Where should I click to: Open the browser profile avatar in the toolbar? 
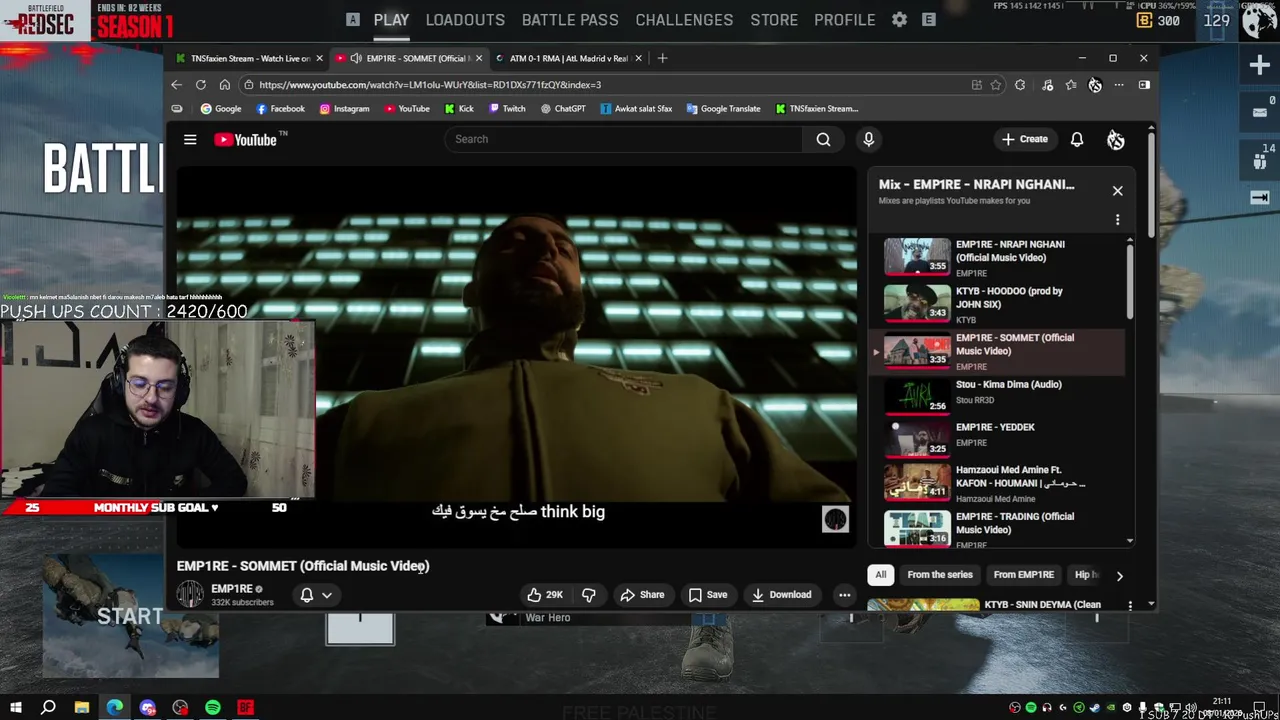click(1095, 85)
